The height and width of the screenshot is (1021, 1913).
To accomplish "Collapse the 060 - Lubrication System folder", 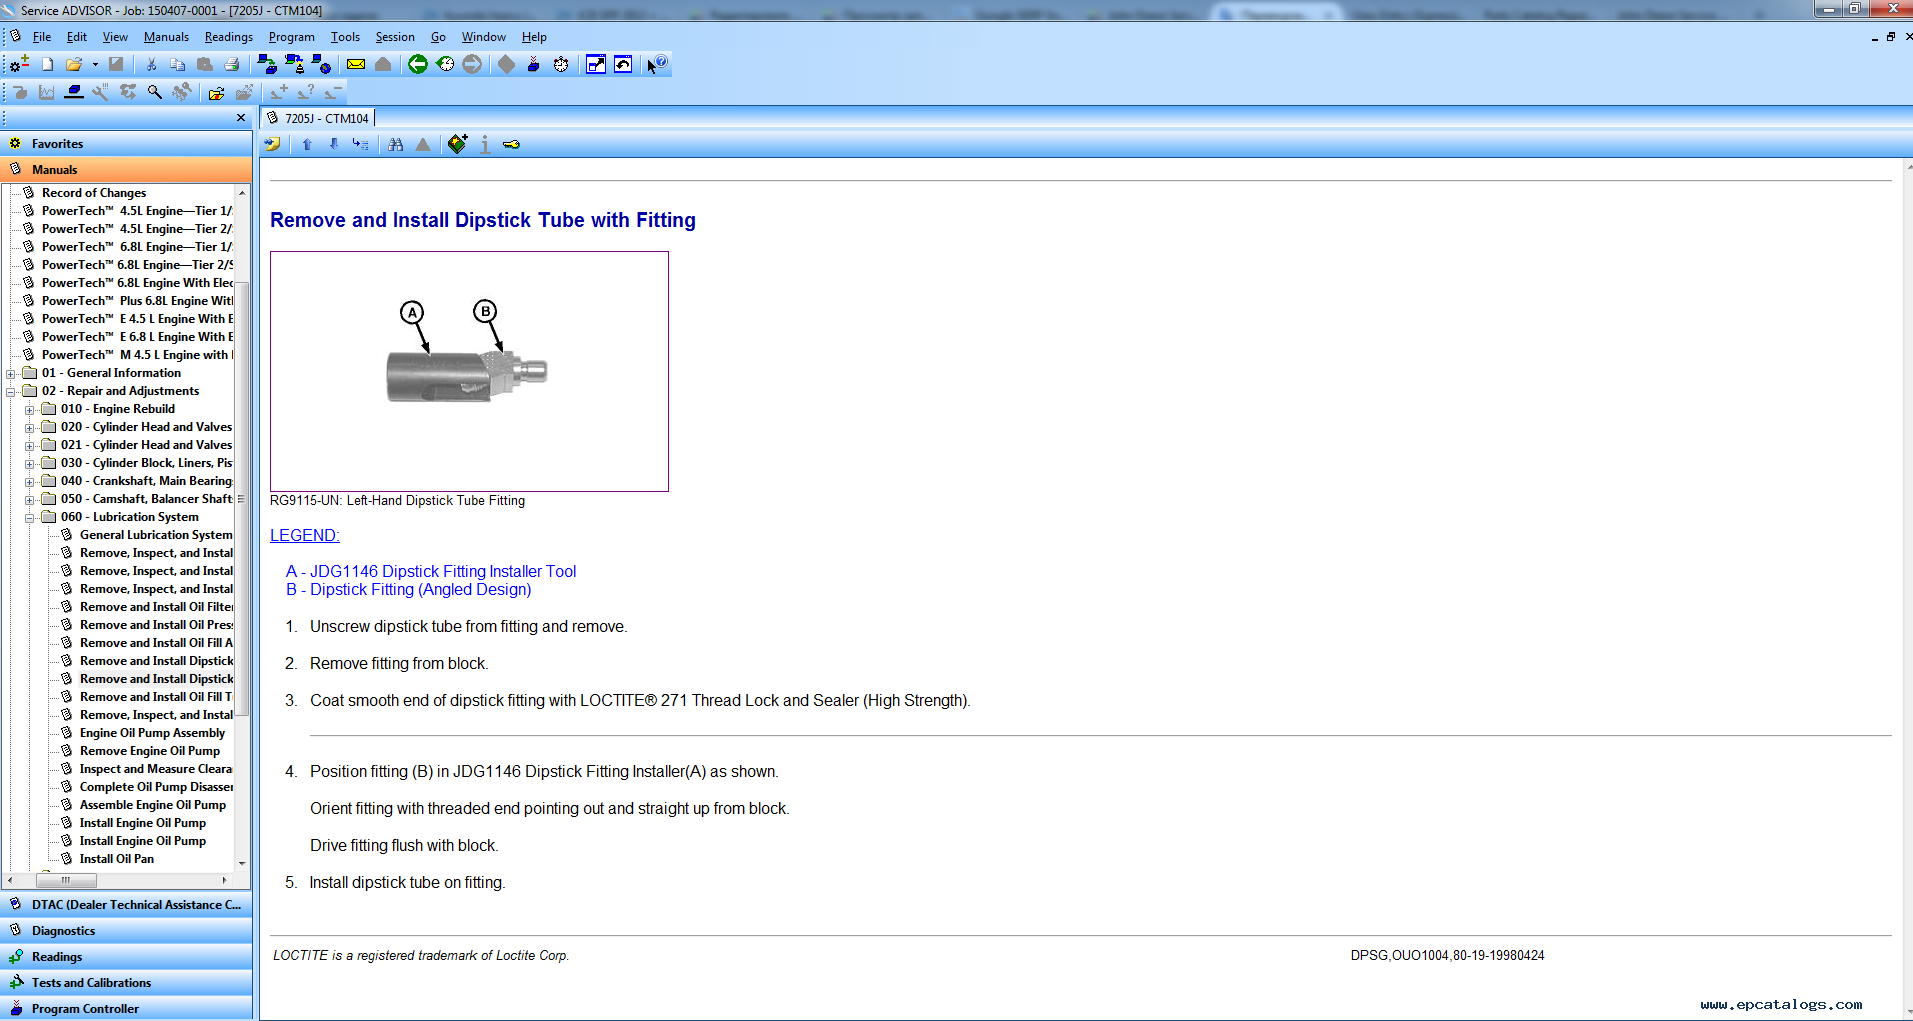I will coord(30,517).
